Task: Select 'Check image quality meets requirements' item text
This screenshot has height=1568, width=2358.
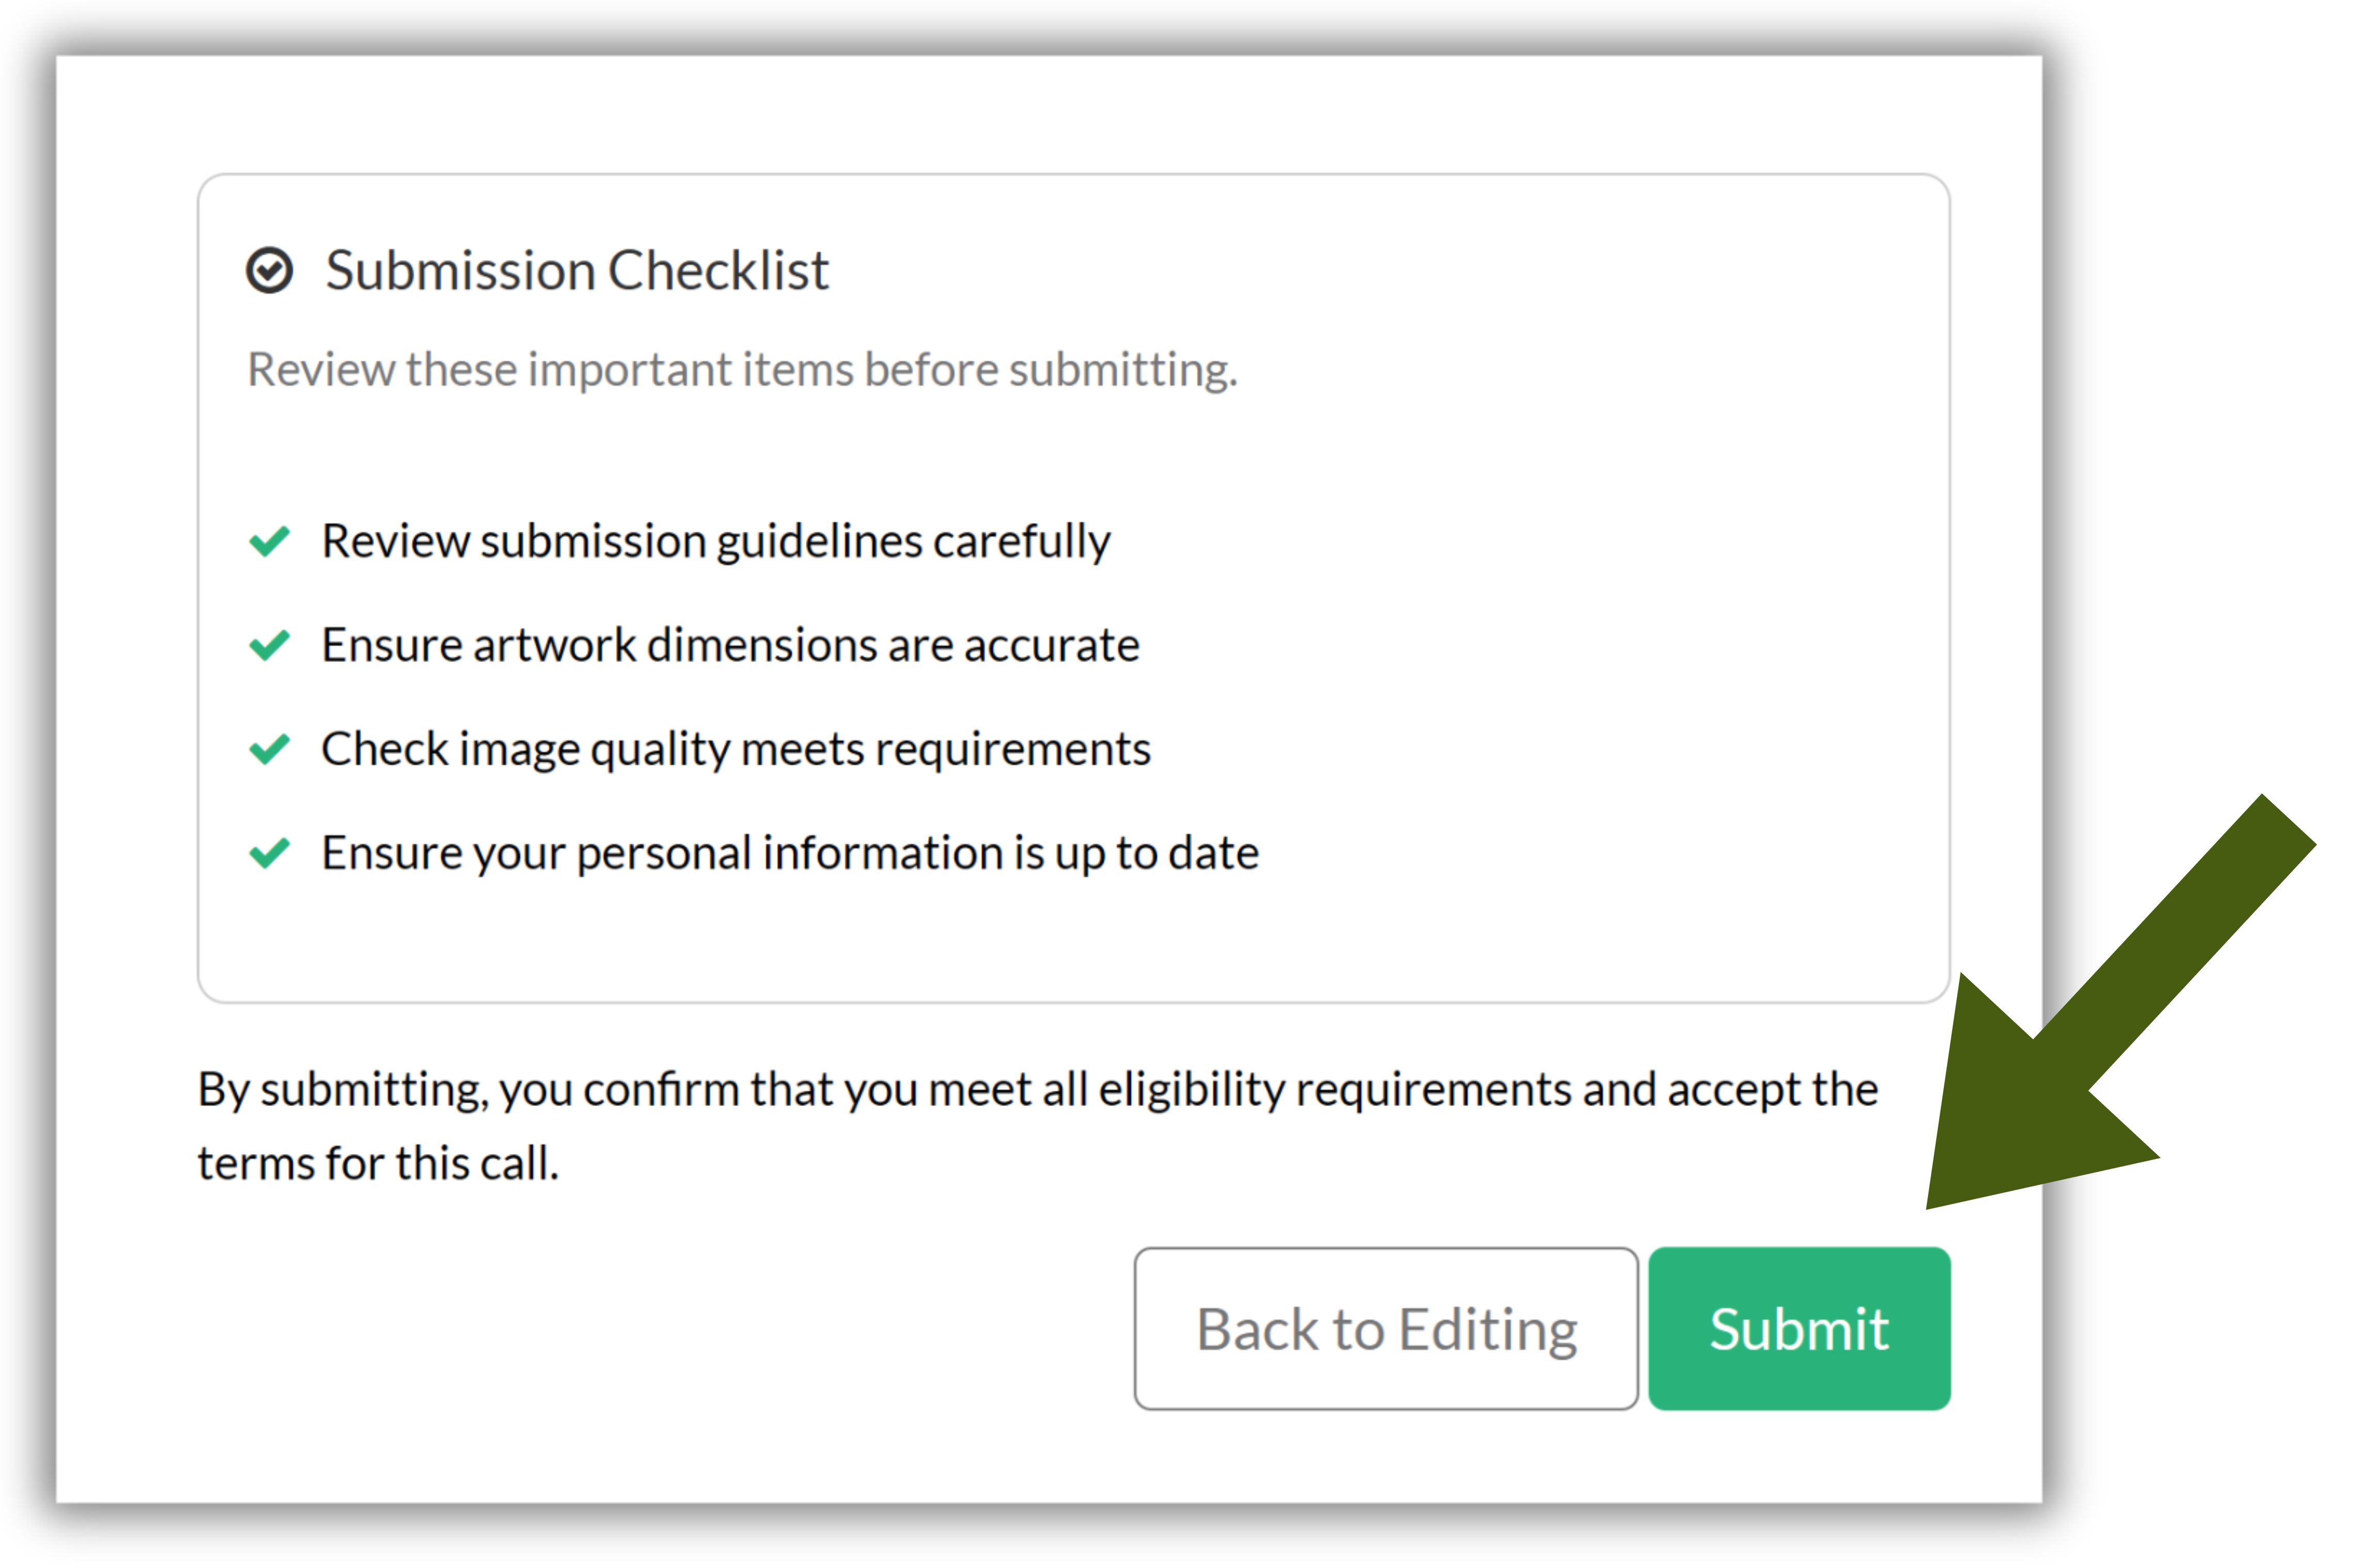Action: coord(736,749)
